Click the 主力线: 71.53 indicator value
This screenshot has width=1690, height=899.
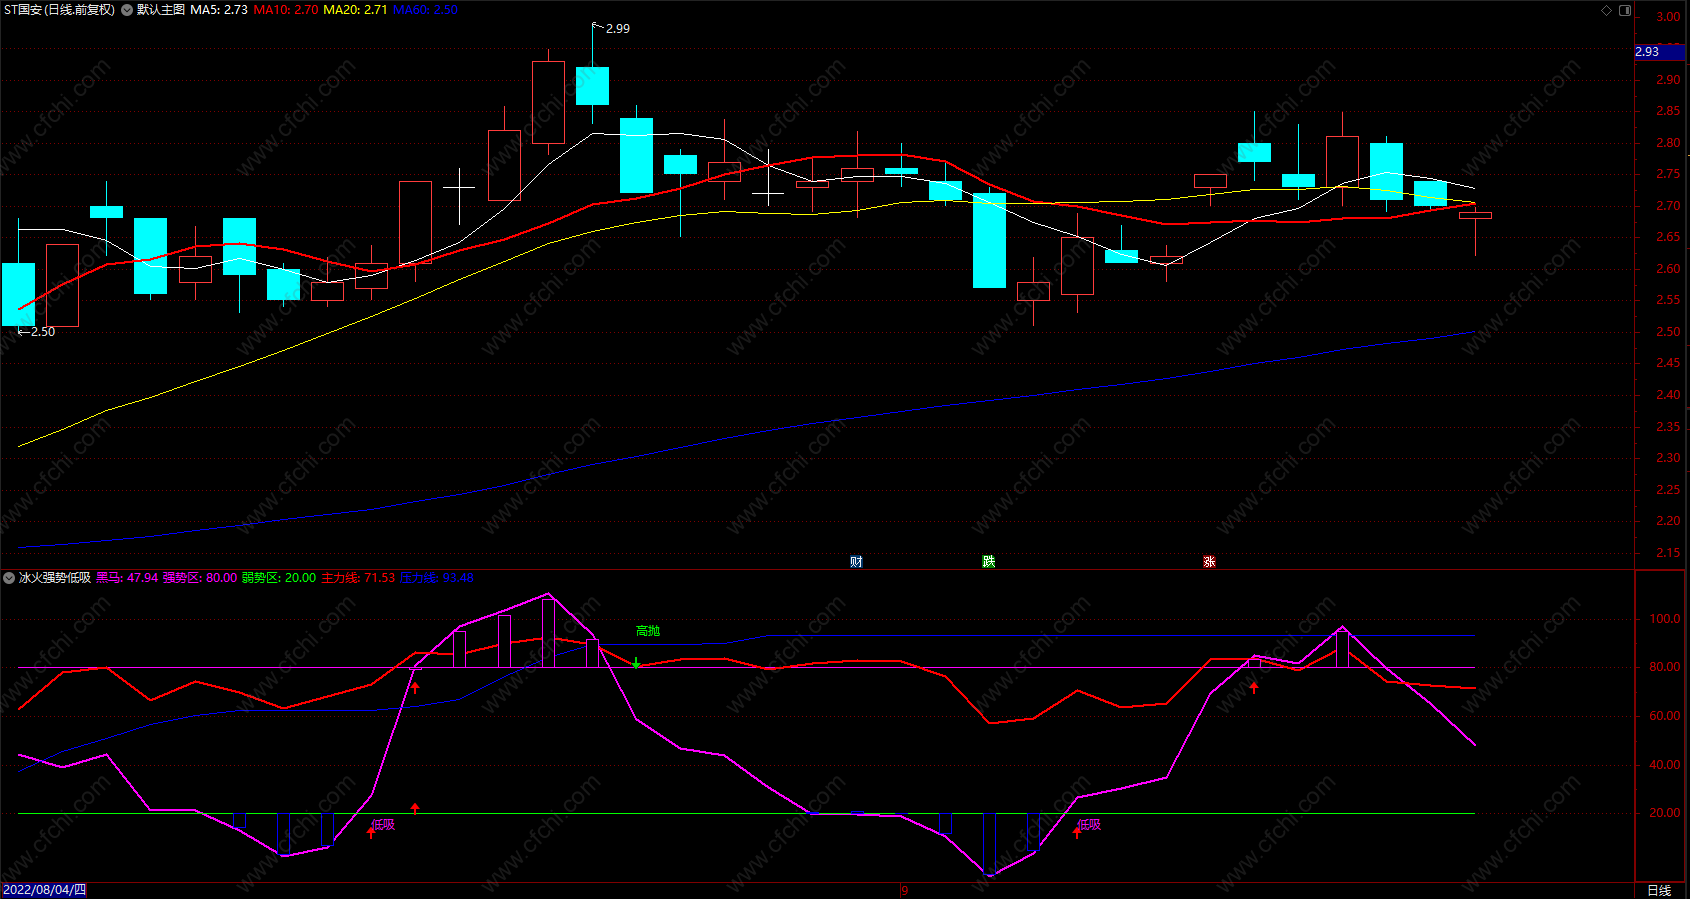[x=358, y=578]
